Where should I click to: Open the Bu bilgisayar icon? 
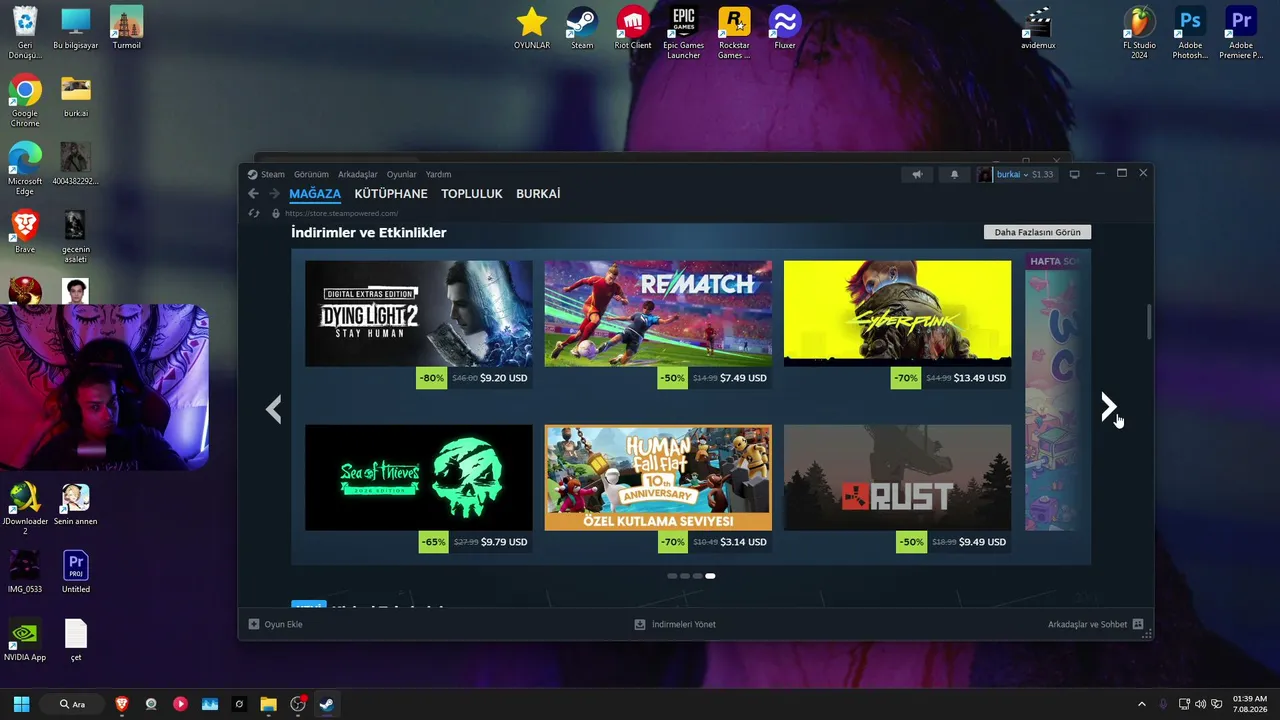tap(75, 28)
